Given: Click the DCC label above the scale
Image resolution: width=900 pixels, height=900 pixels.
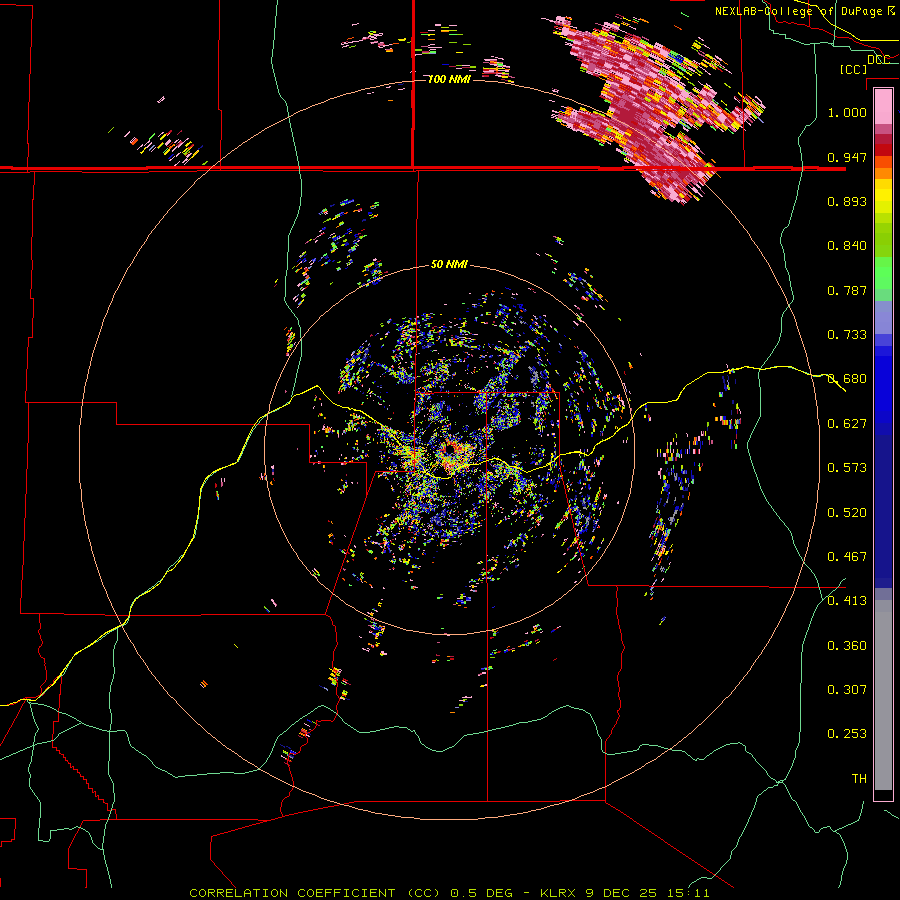Looking at the screenshot, I should [878, 59].
